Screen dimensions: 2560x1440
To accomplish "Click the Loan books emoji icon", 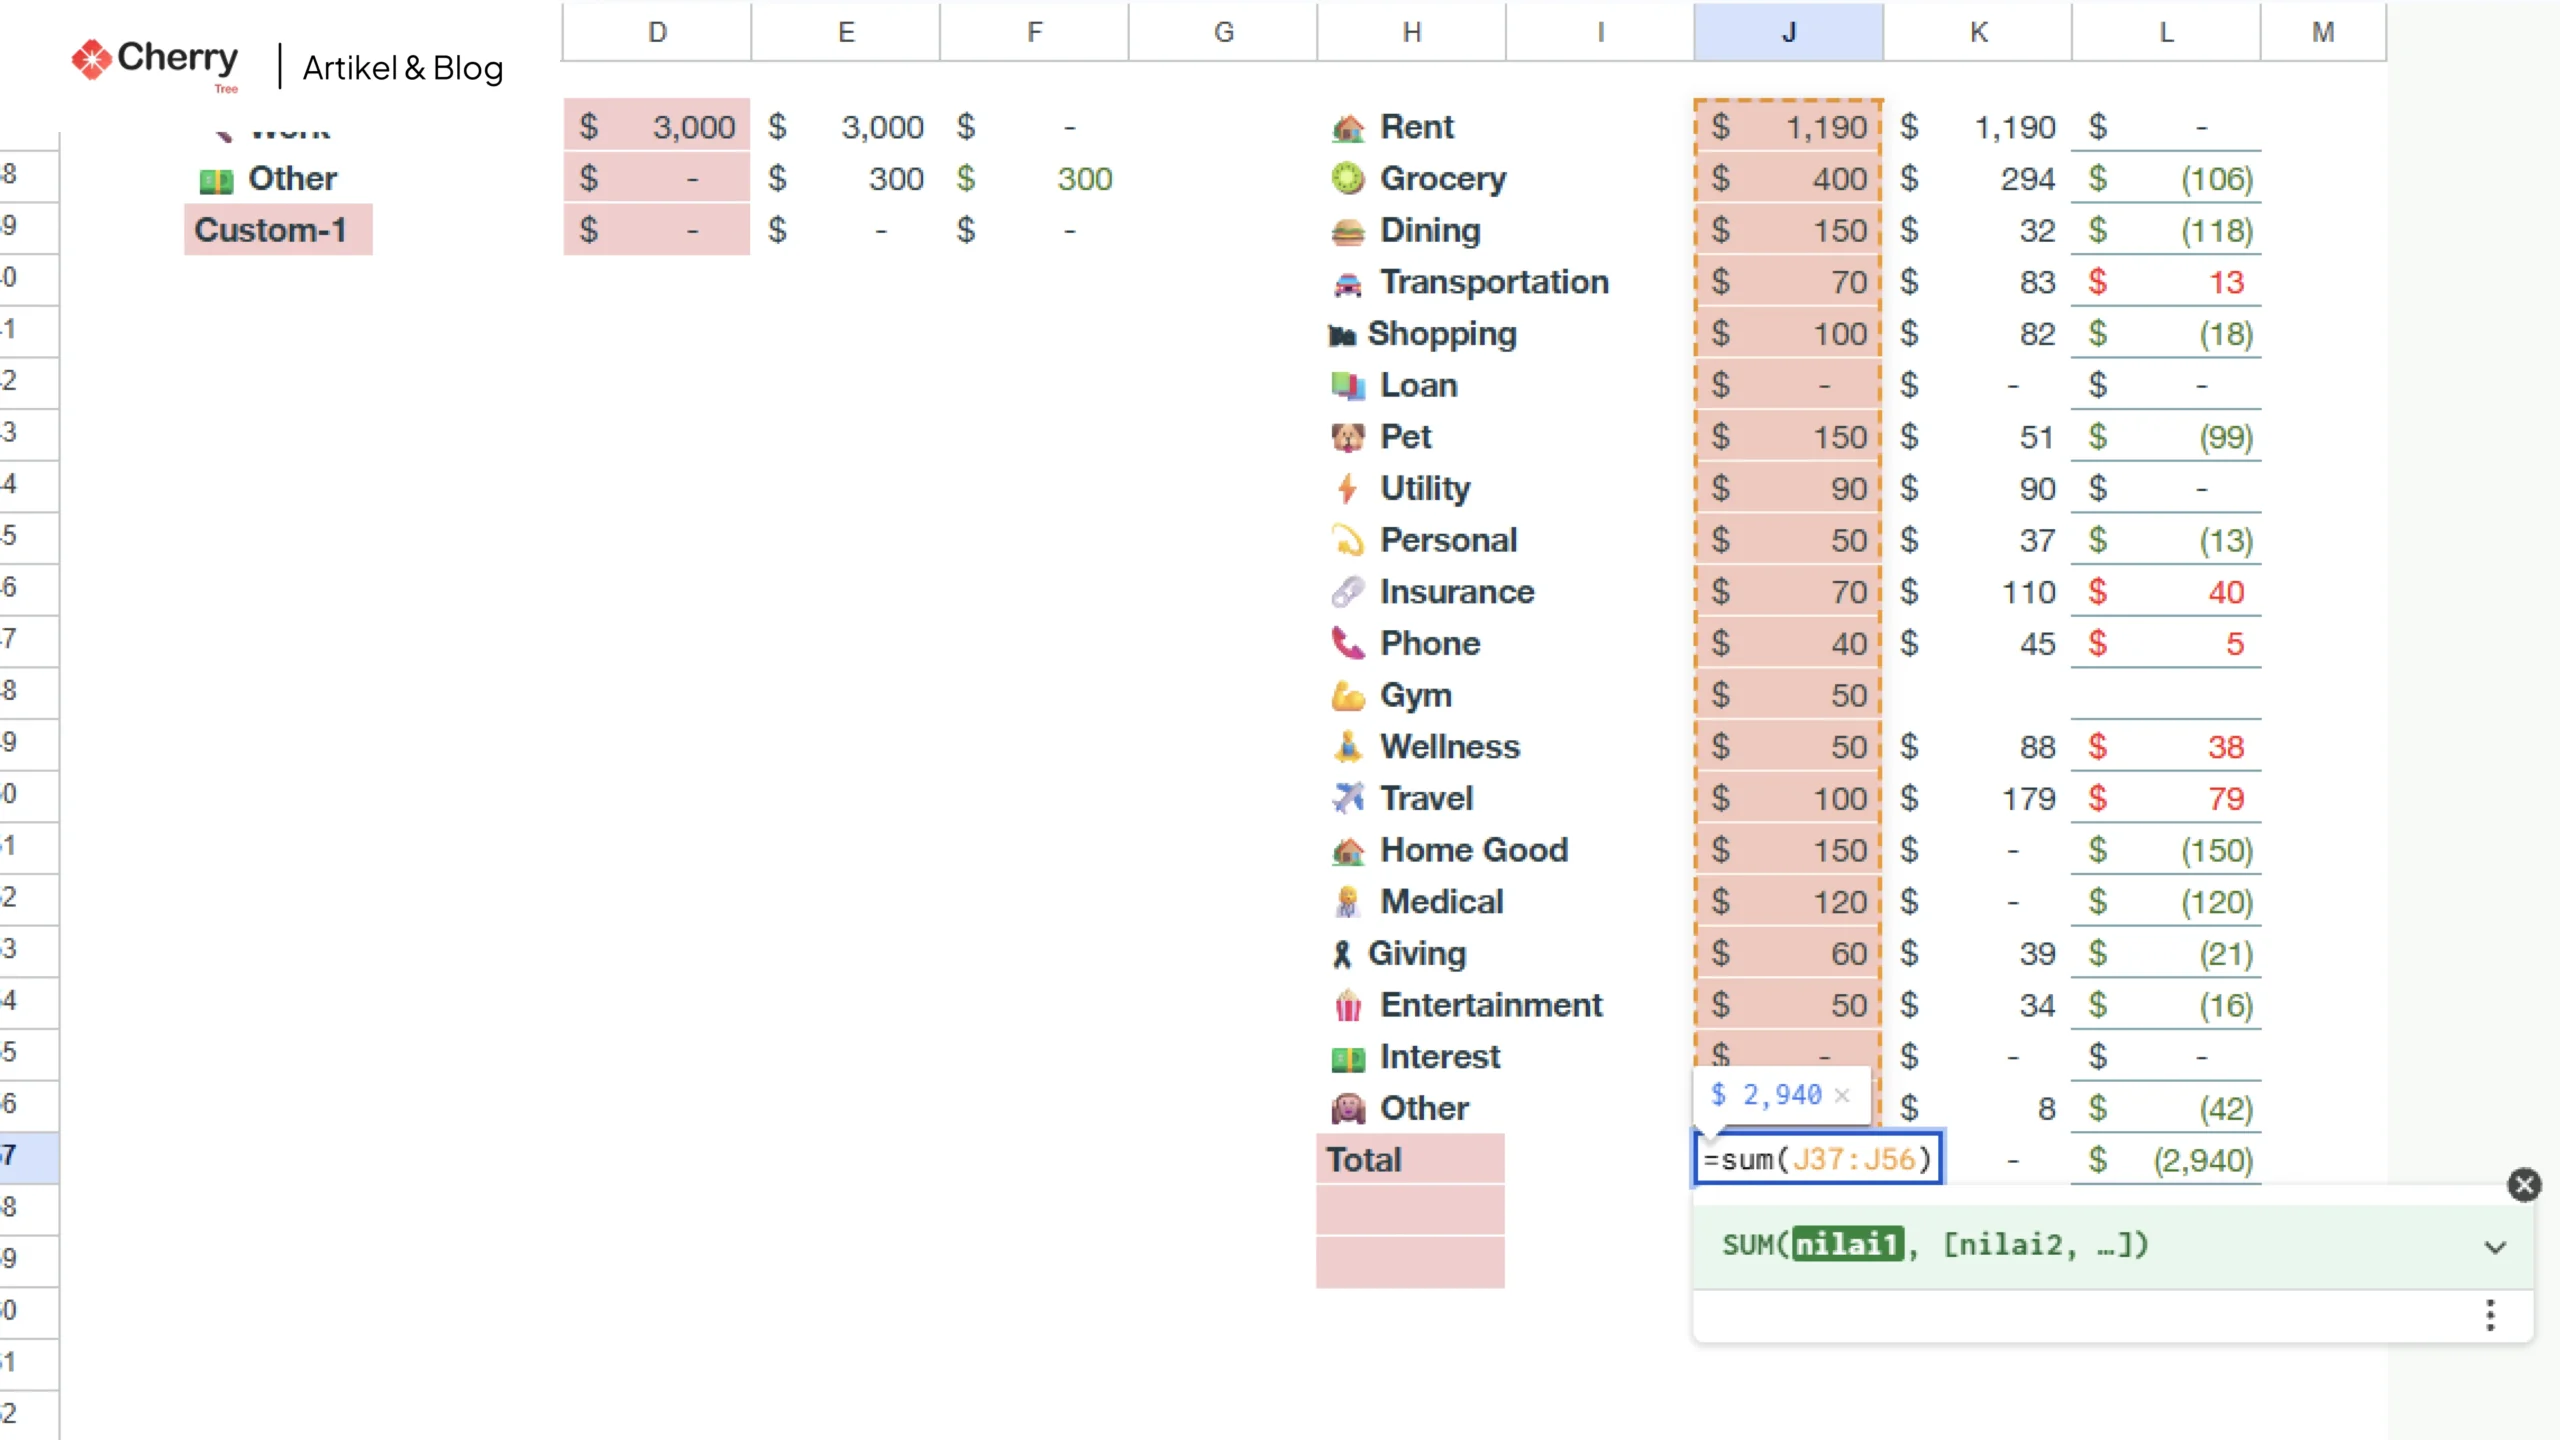I will click(1348, 386).
